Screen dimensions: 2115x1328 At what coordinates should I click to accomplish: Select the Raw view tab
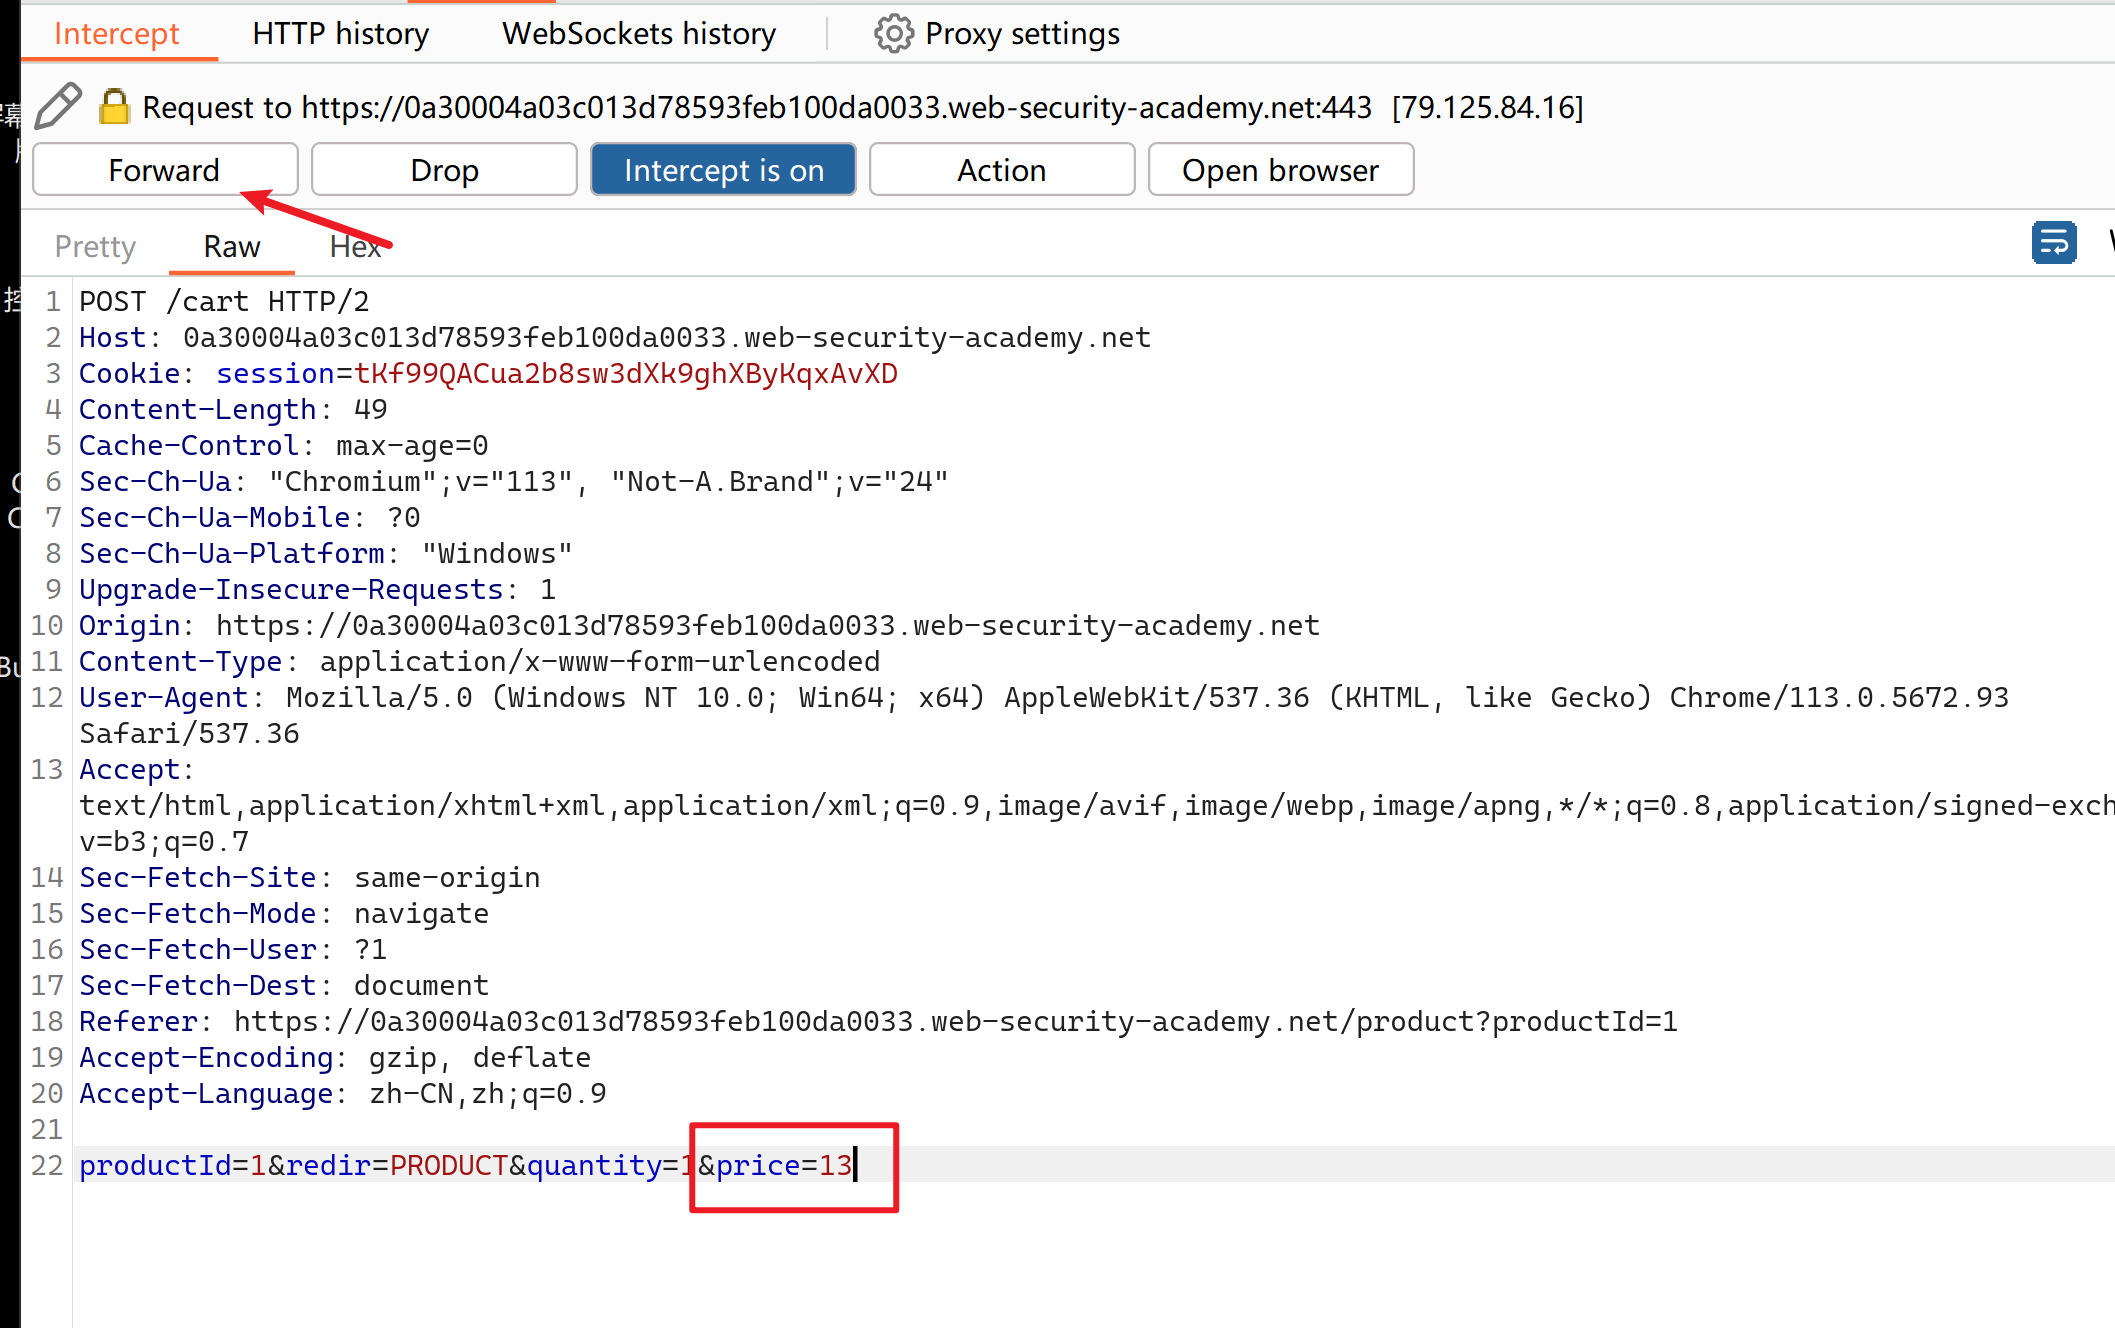(232, 247)
